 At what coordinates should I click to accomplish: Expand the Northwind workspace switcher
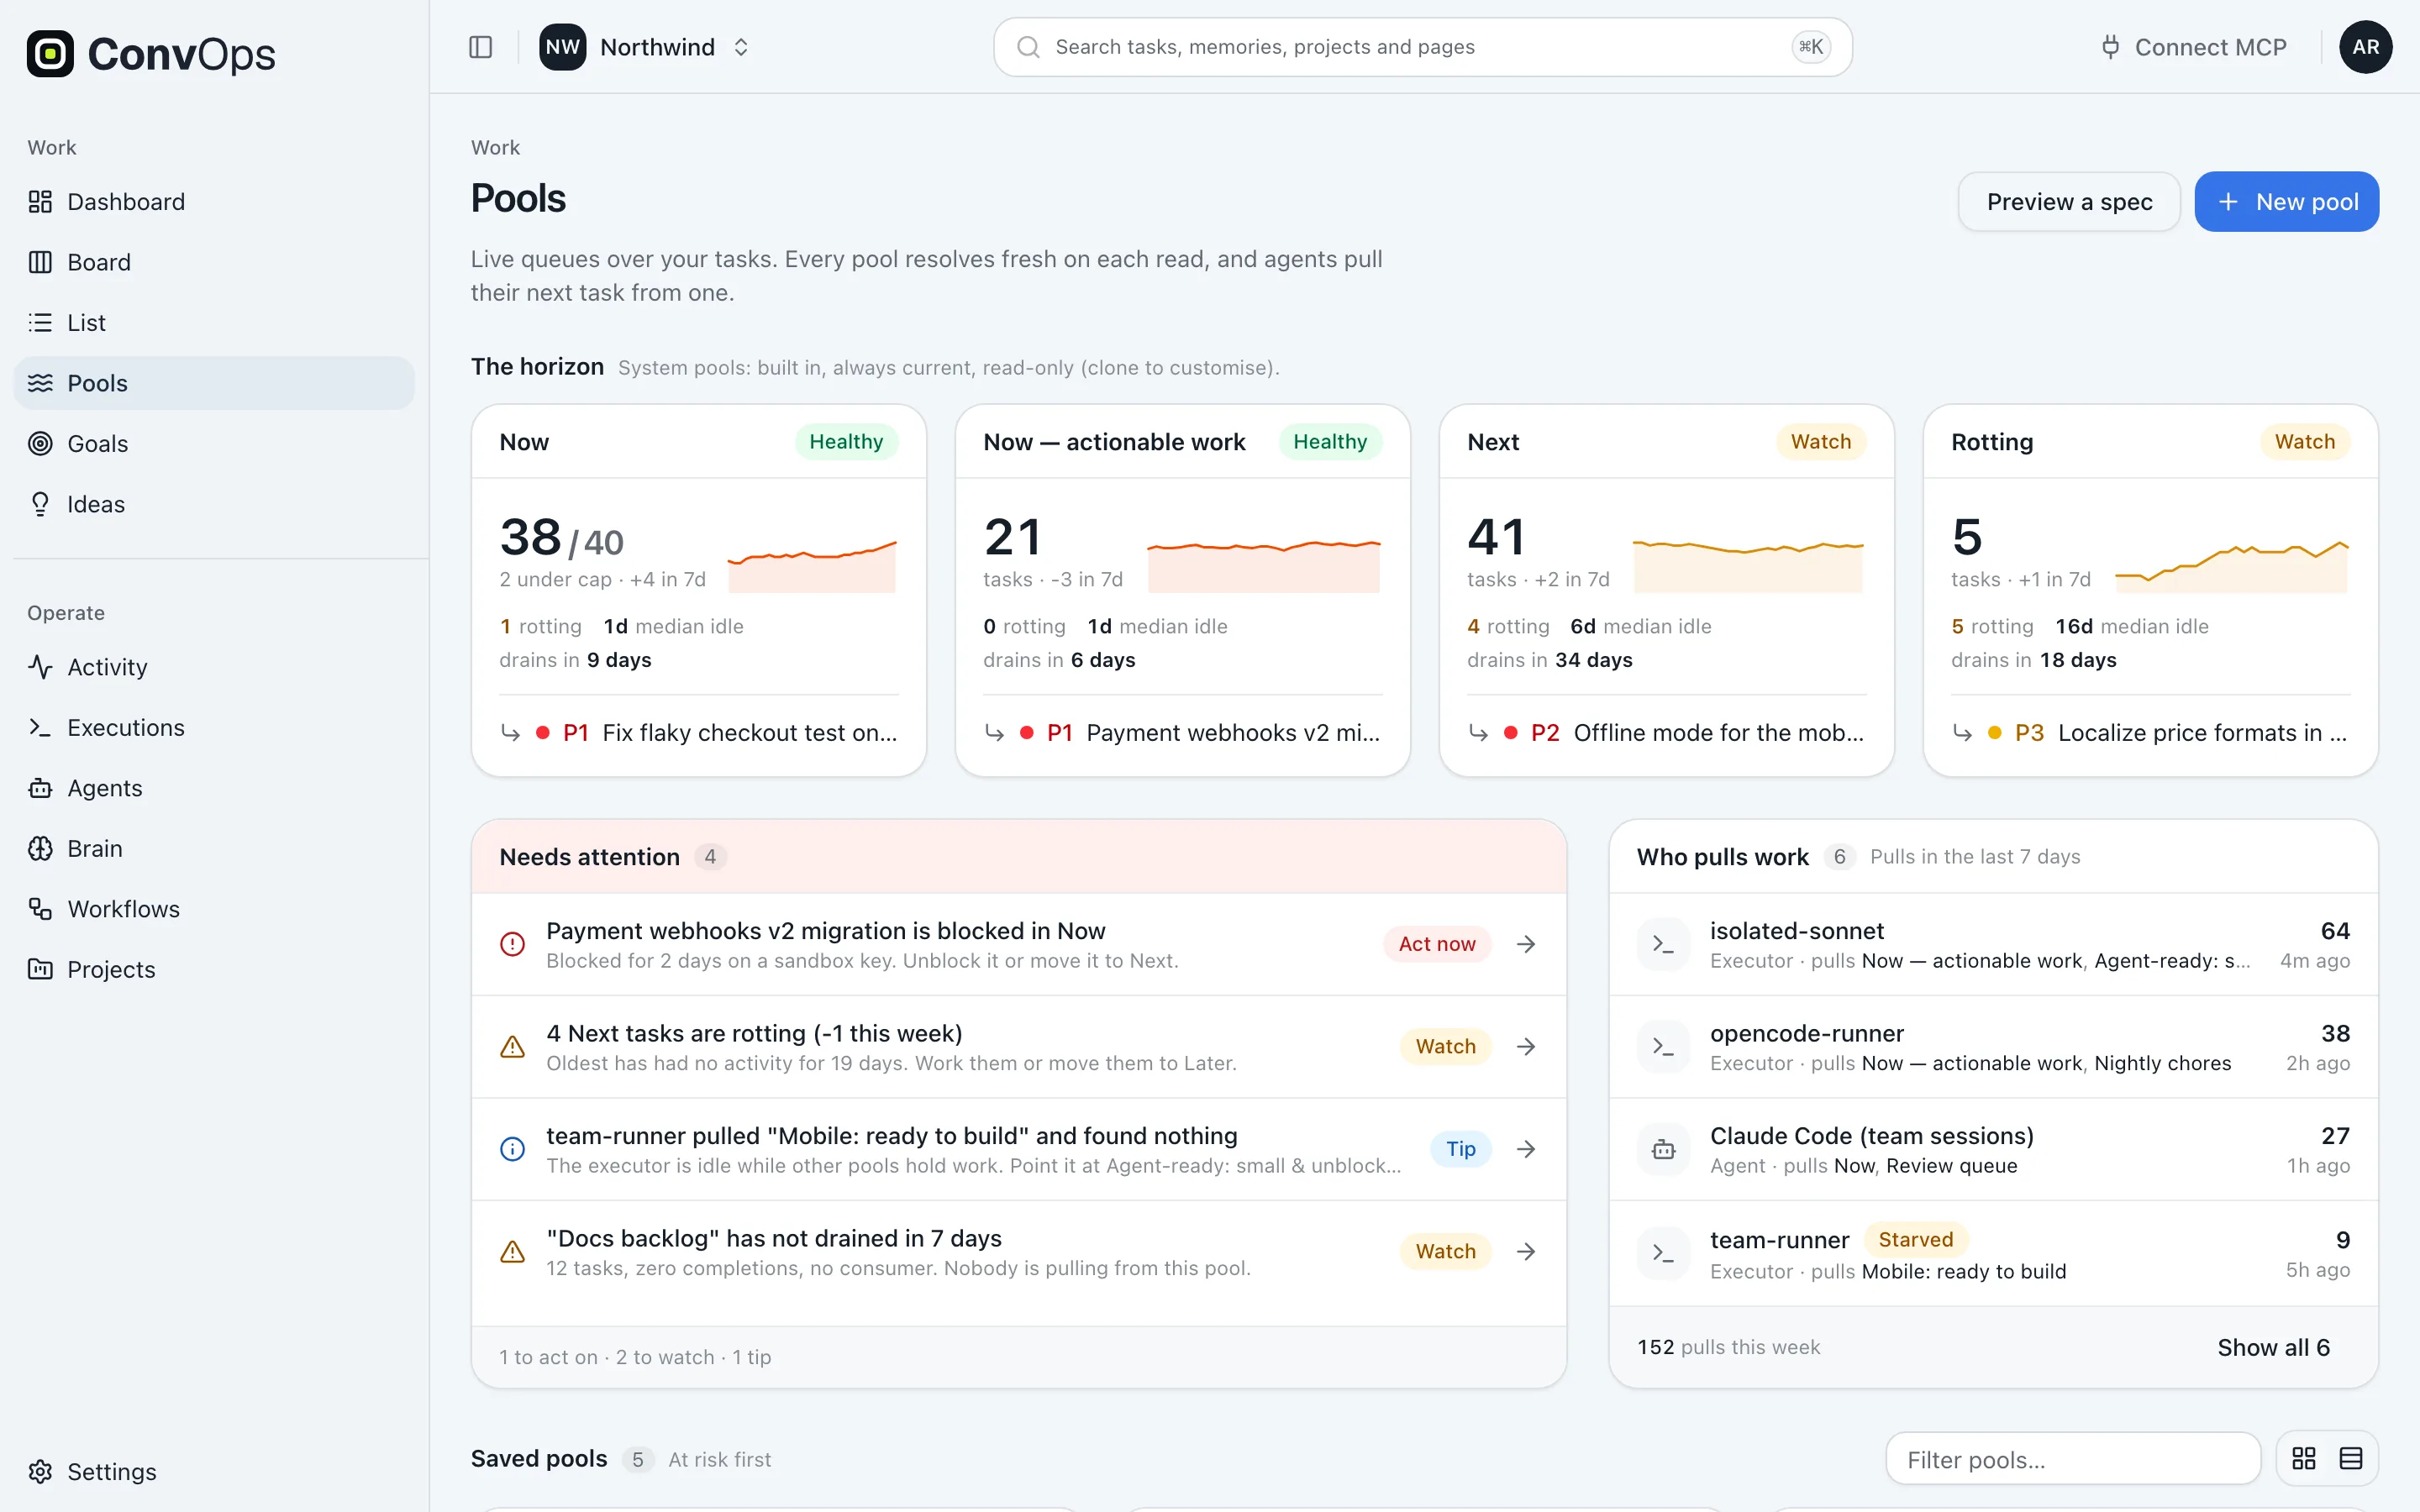tap(645, 47)
